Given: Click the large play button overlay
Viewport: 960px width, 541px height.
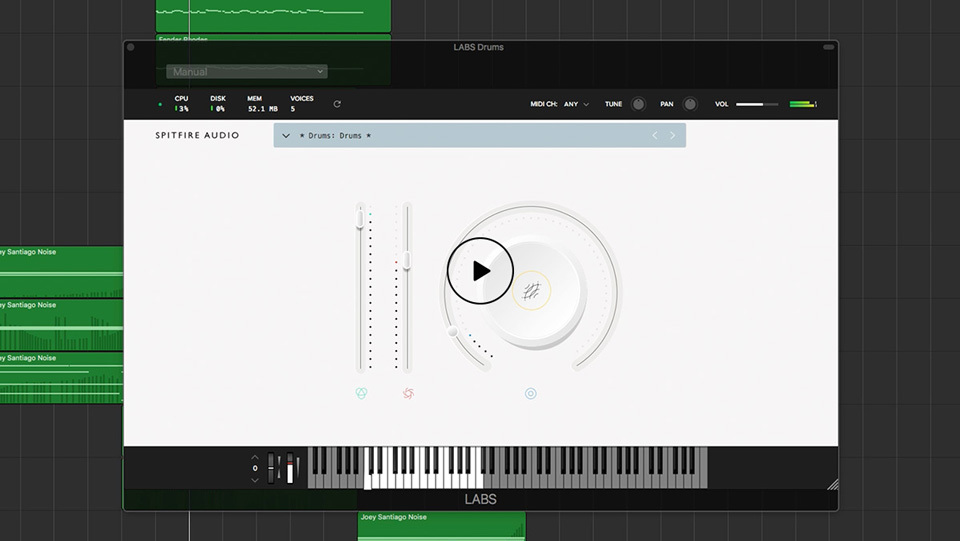Looking at the screenshot, I should (480, 270).
